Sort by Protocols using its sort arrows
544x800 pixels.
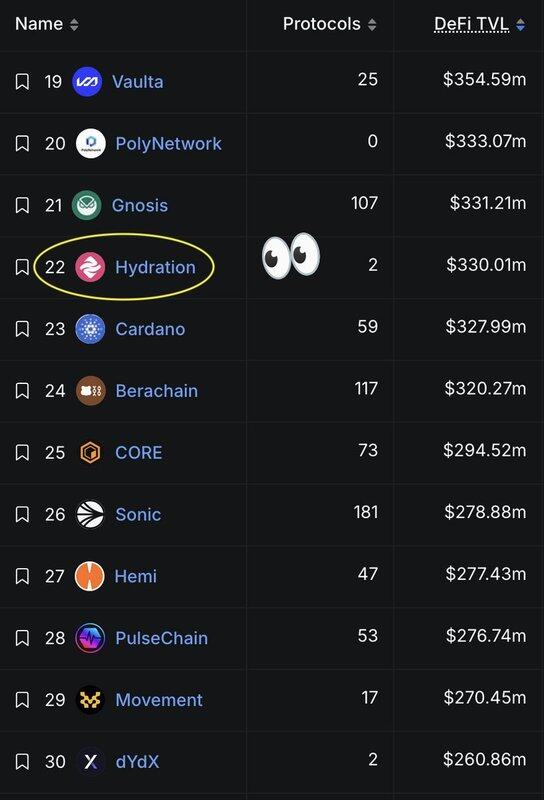point(372,24)
